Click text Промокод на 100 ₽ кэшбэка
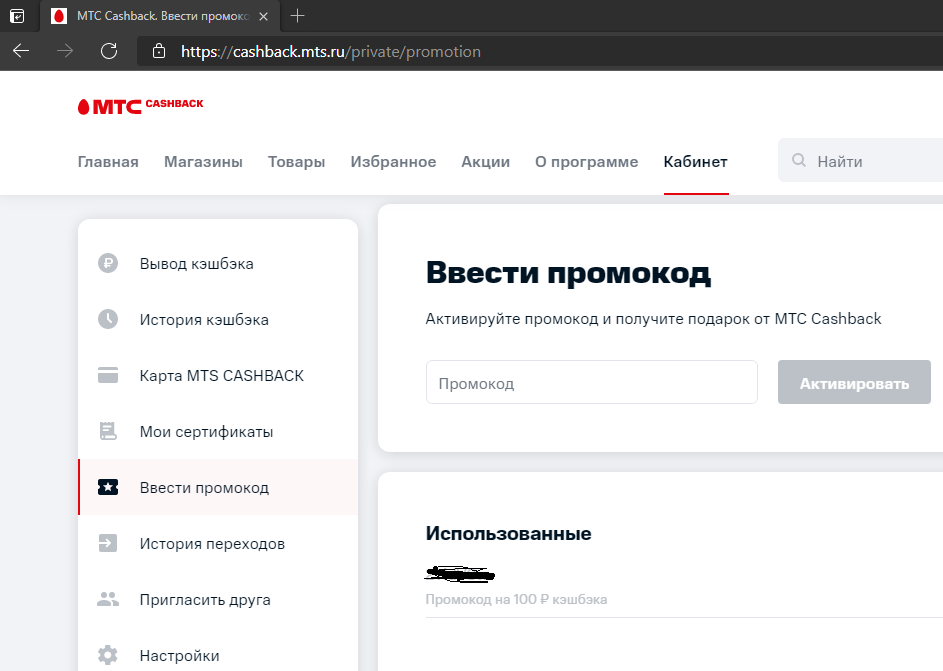The width and height of the screenshot is (943, 671). click(516, 599)
